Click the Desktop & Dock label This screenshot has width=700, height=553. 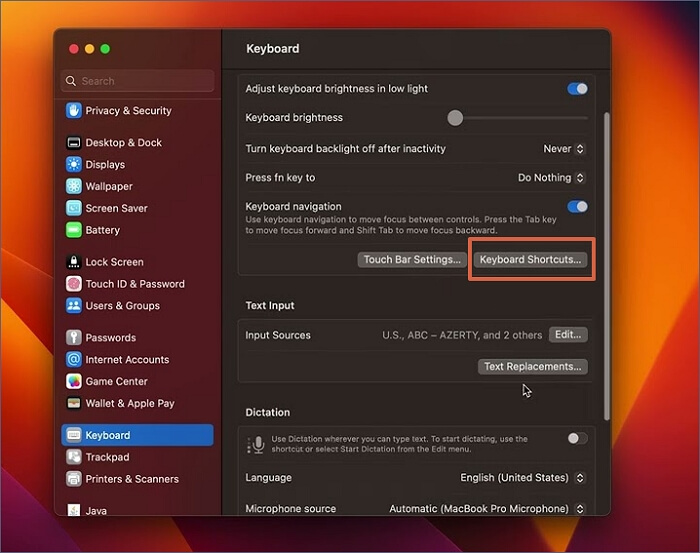click(x=124, y=142)
